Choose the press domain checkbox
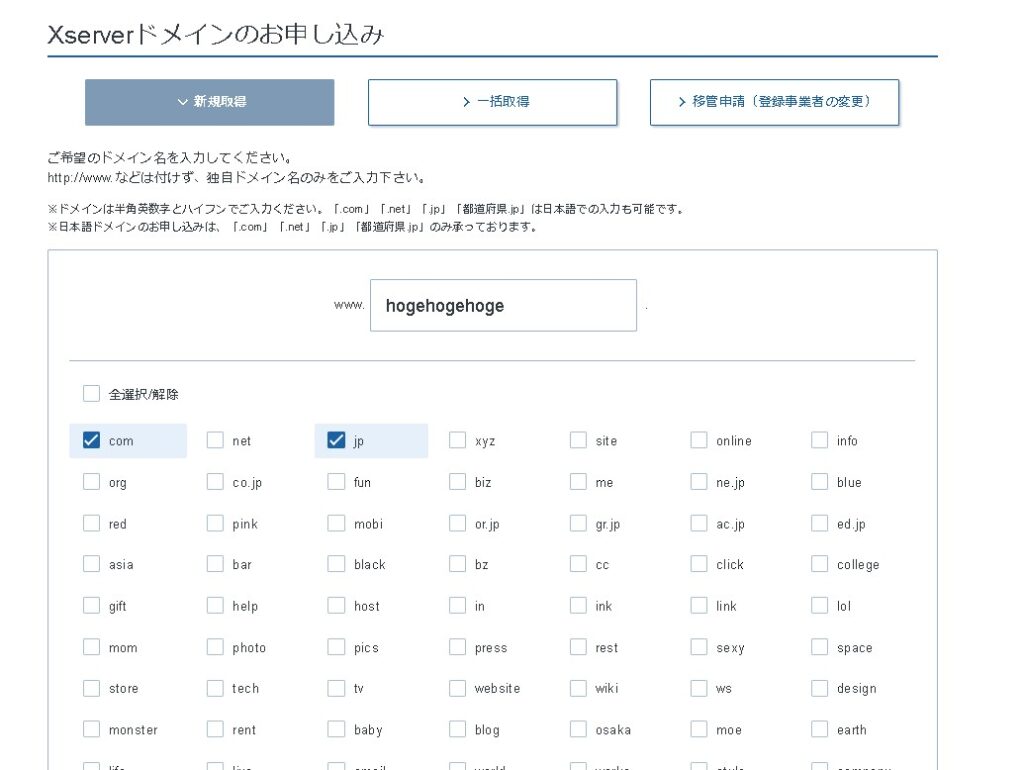The height and width of the screenshot is (770, 1024). pos(457,647)
